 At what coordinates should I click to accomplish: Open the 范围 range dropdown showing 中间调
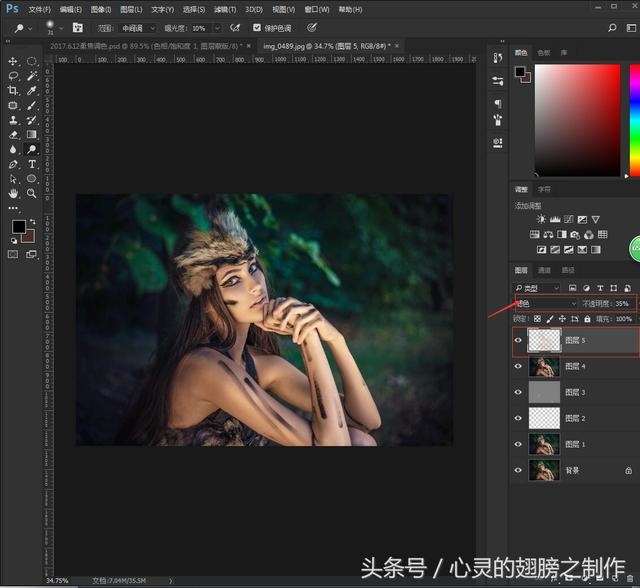point(137,28)
